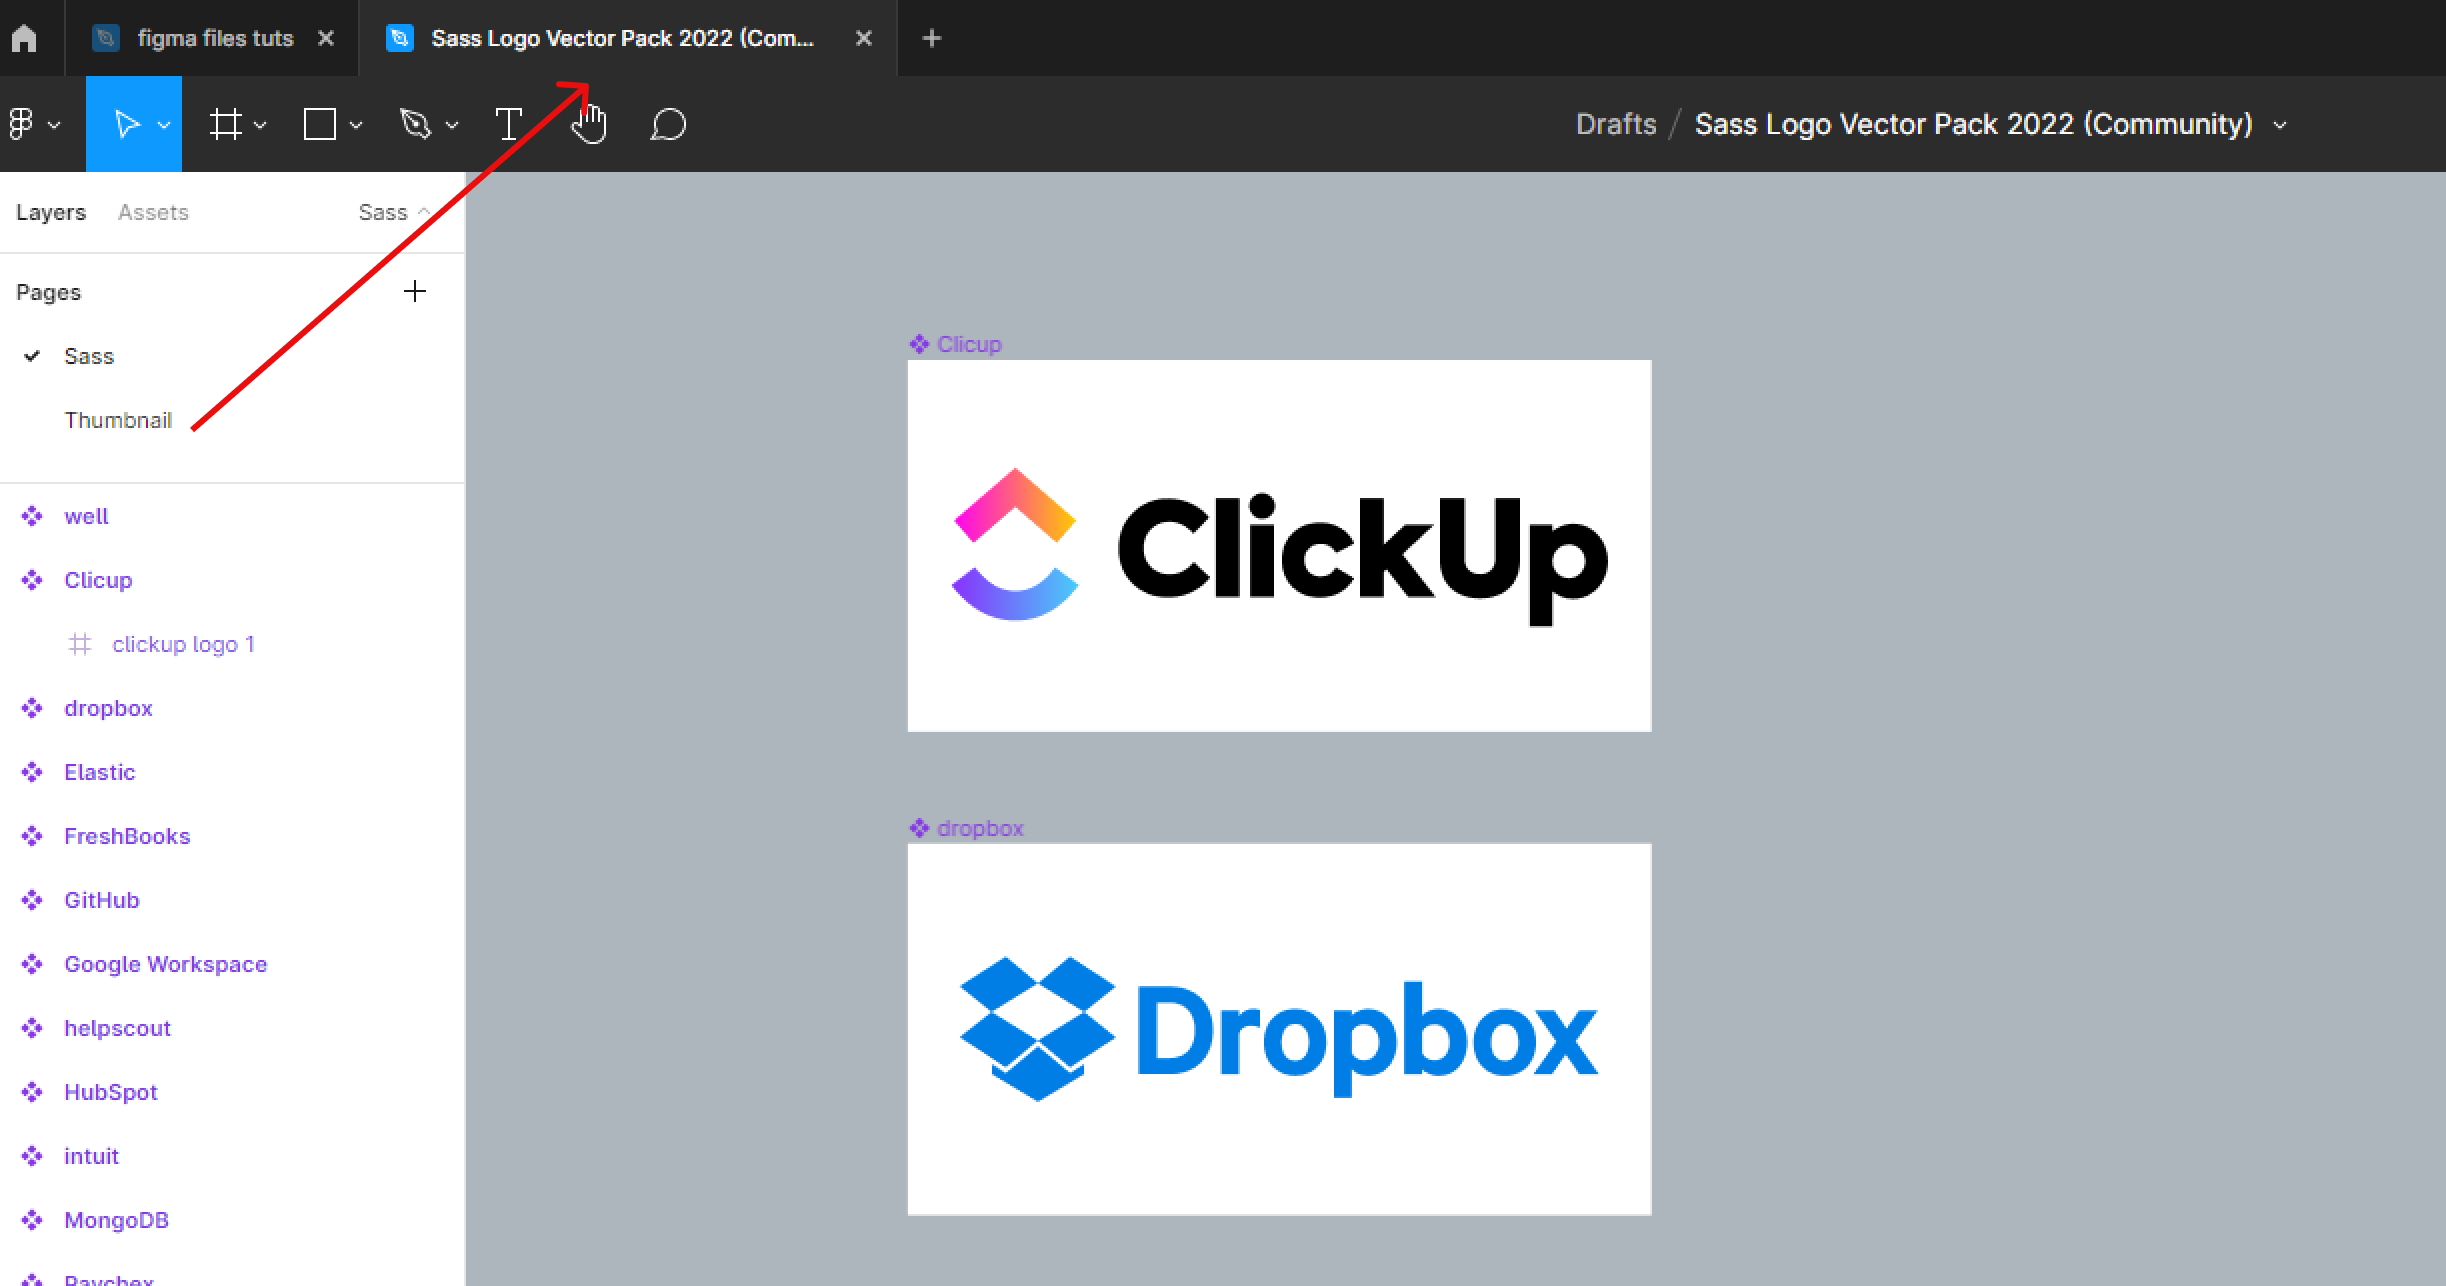This screenshot has width=2446, height=1286.
Task: Add a new page with the plus button
Action: pos(415,291)
